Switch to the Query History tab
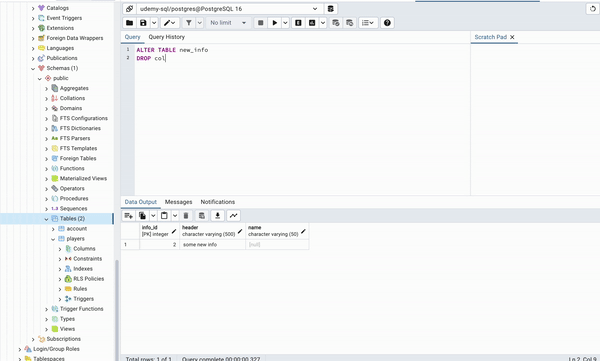 (x=166, y=37)
